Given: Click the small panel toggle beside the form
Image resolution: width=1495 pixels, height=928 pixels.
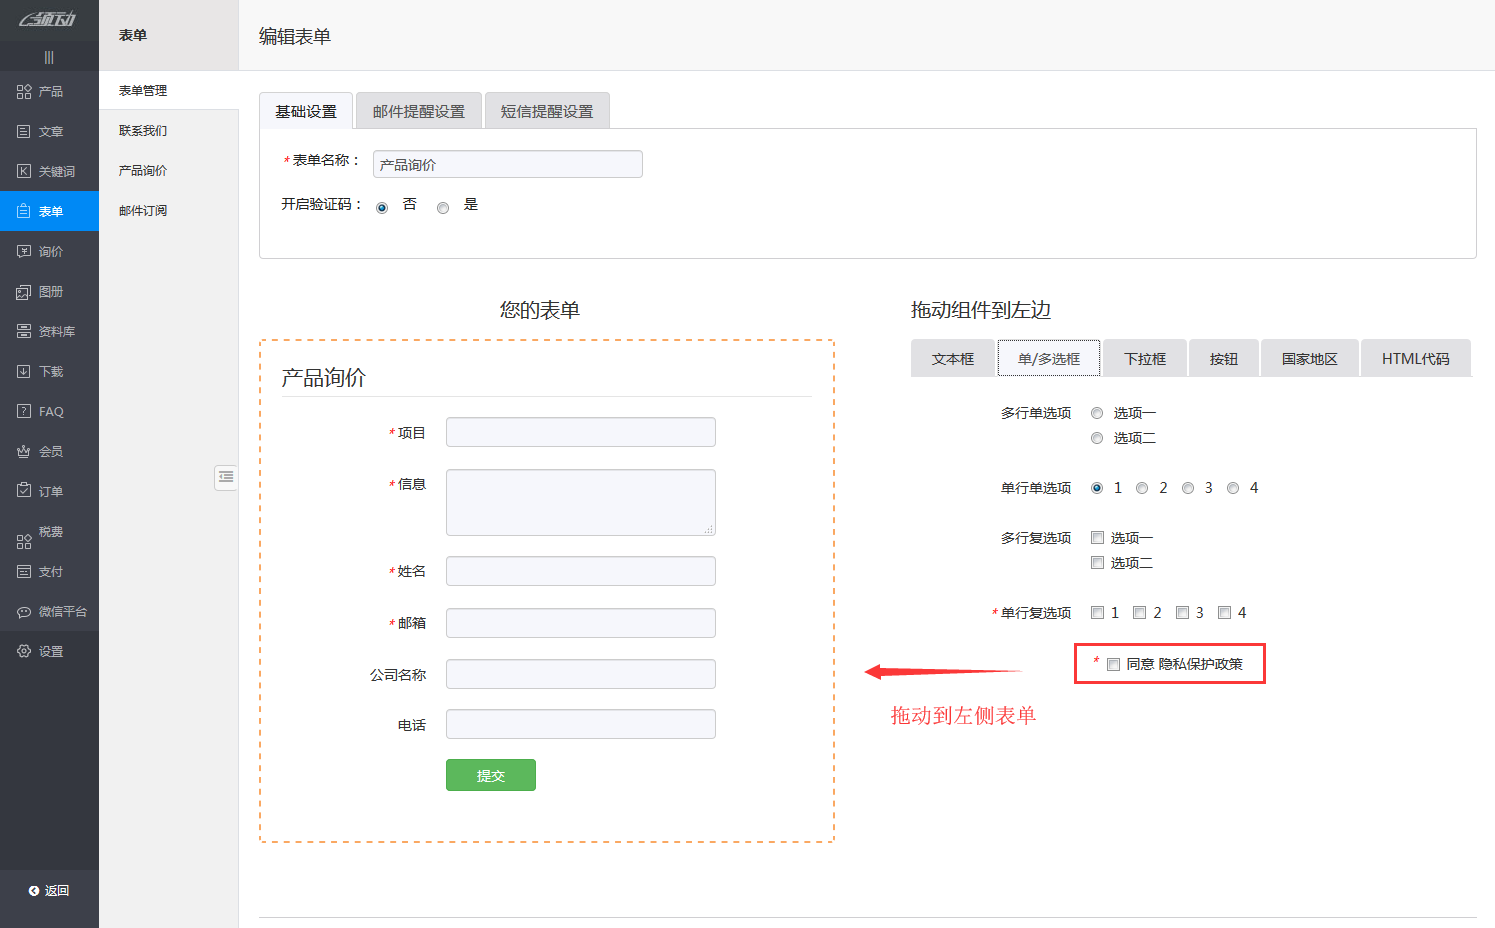Looking at the screenshot, I should pos(225,477).
